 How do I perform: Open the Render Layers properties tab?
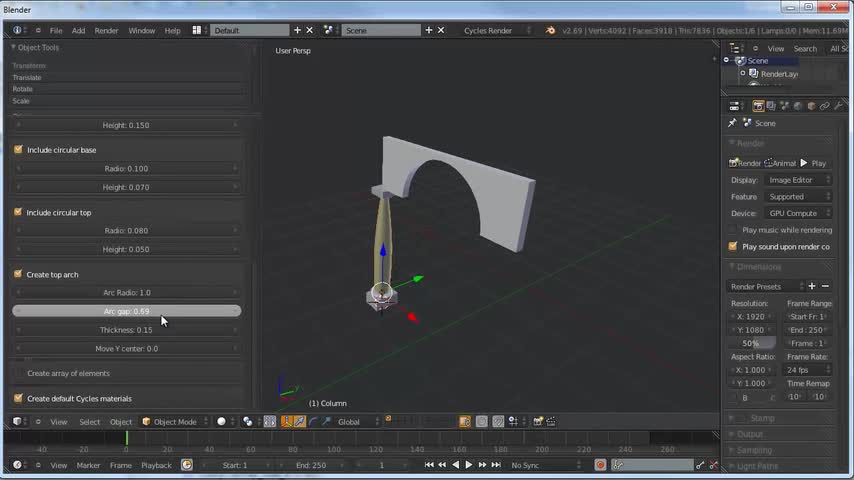(x=771, y=106)
